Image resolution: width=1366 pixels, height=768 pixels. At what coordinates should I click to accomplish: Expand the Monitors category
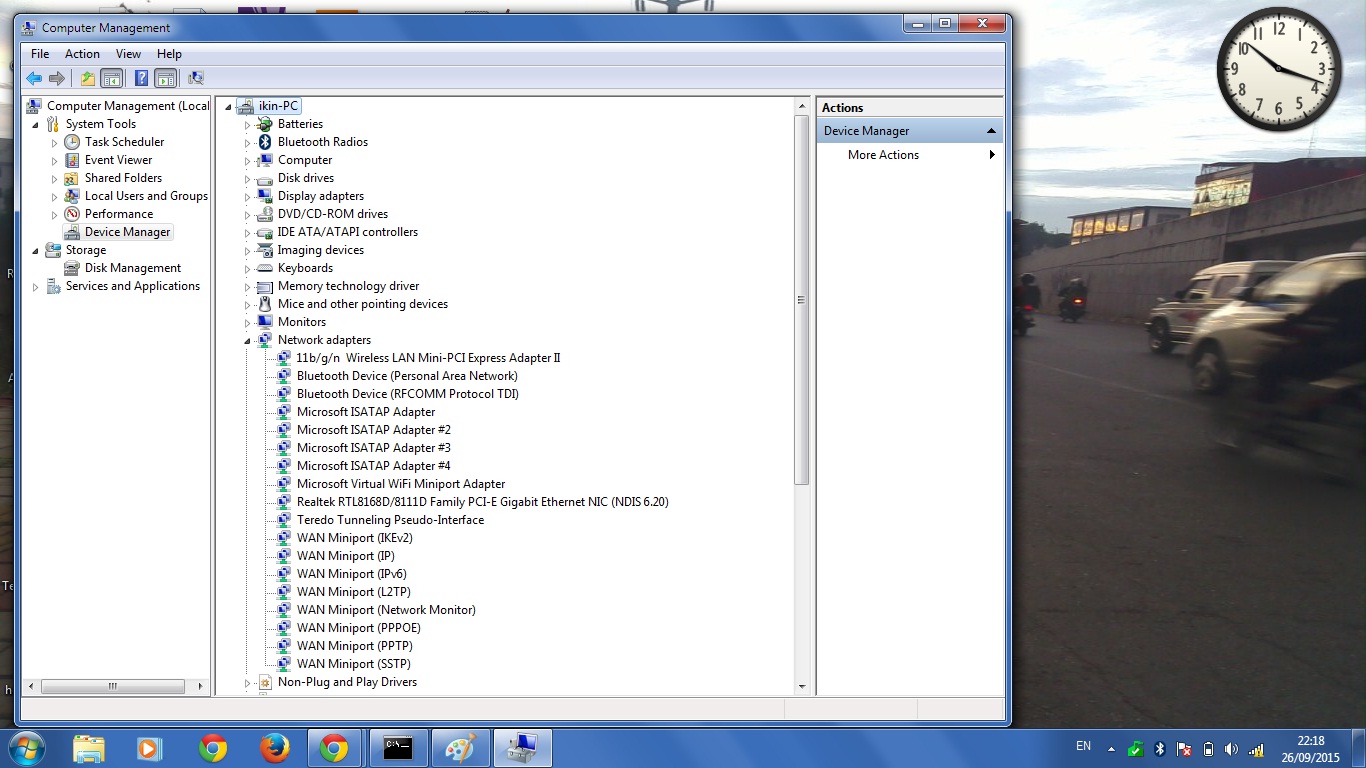248,323
